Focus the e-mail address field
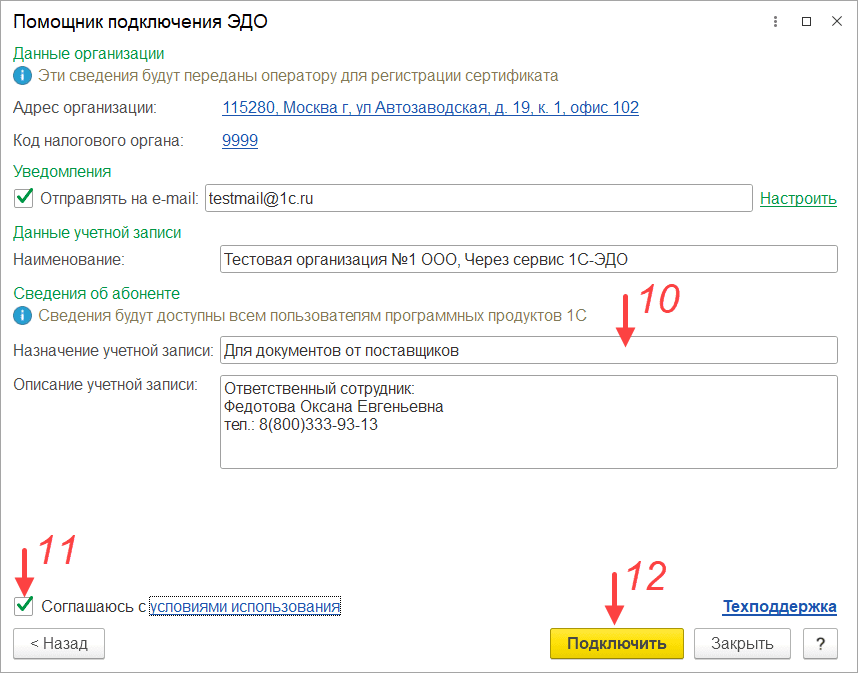This screenshot has height=673, width=858. point(478,198)
